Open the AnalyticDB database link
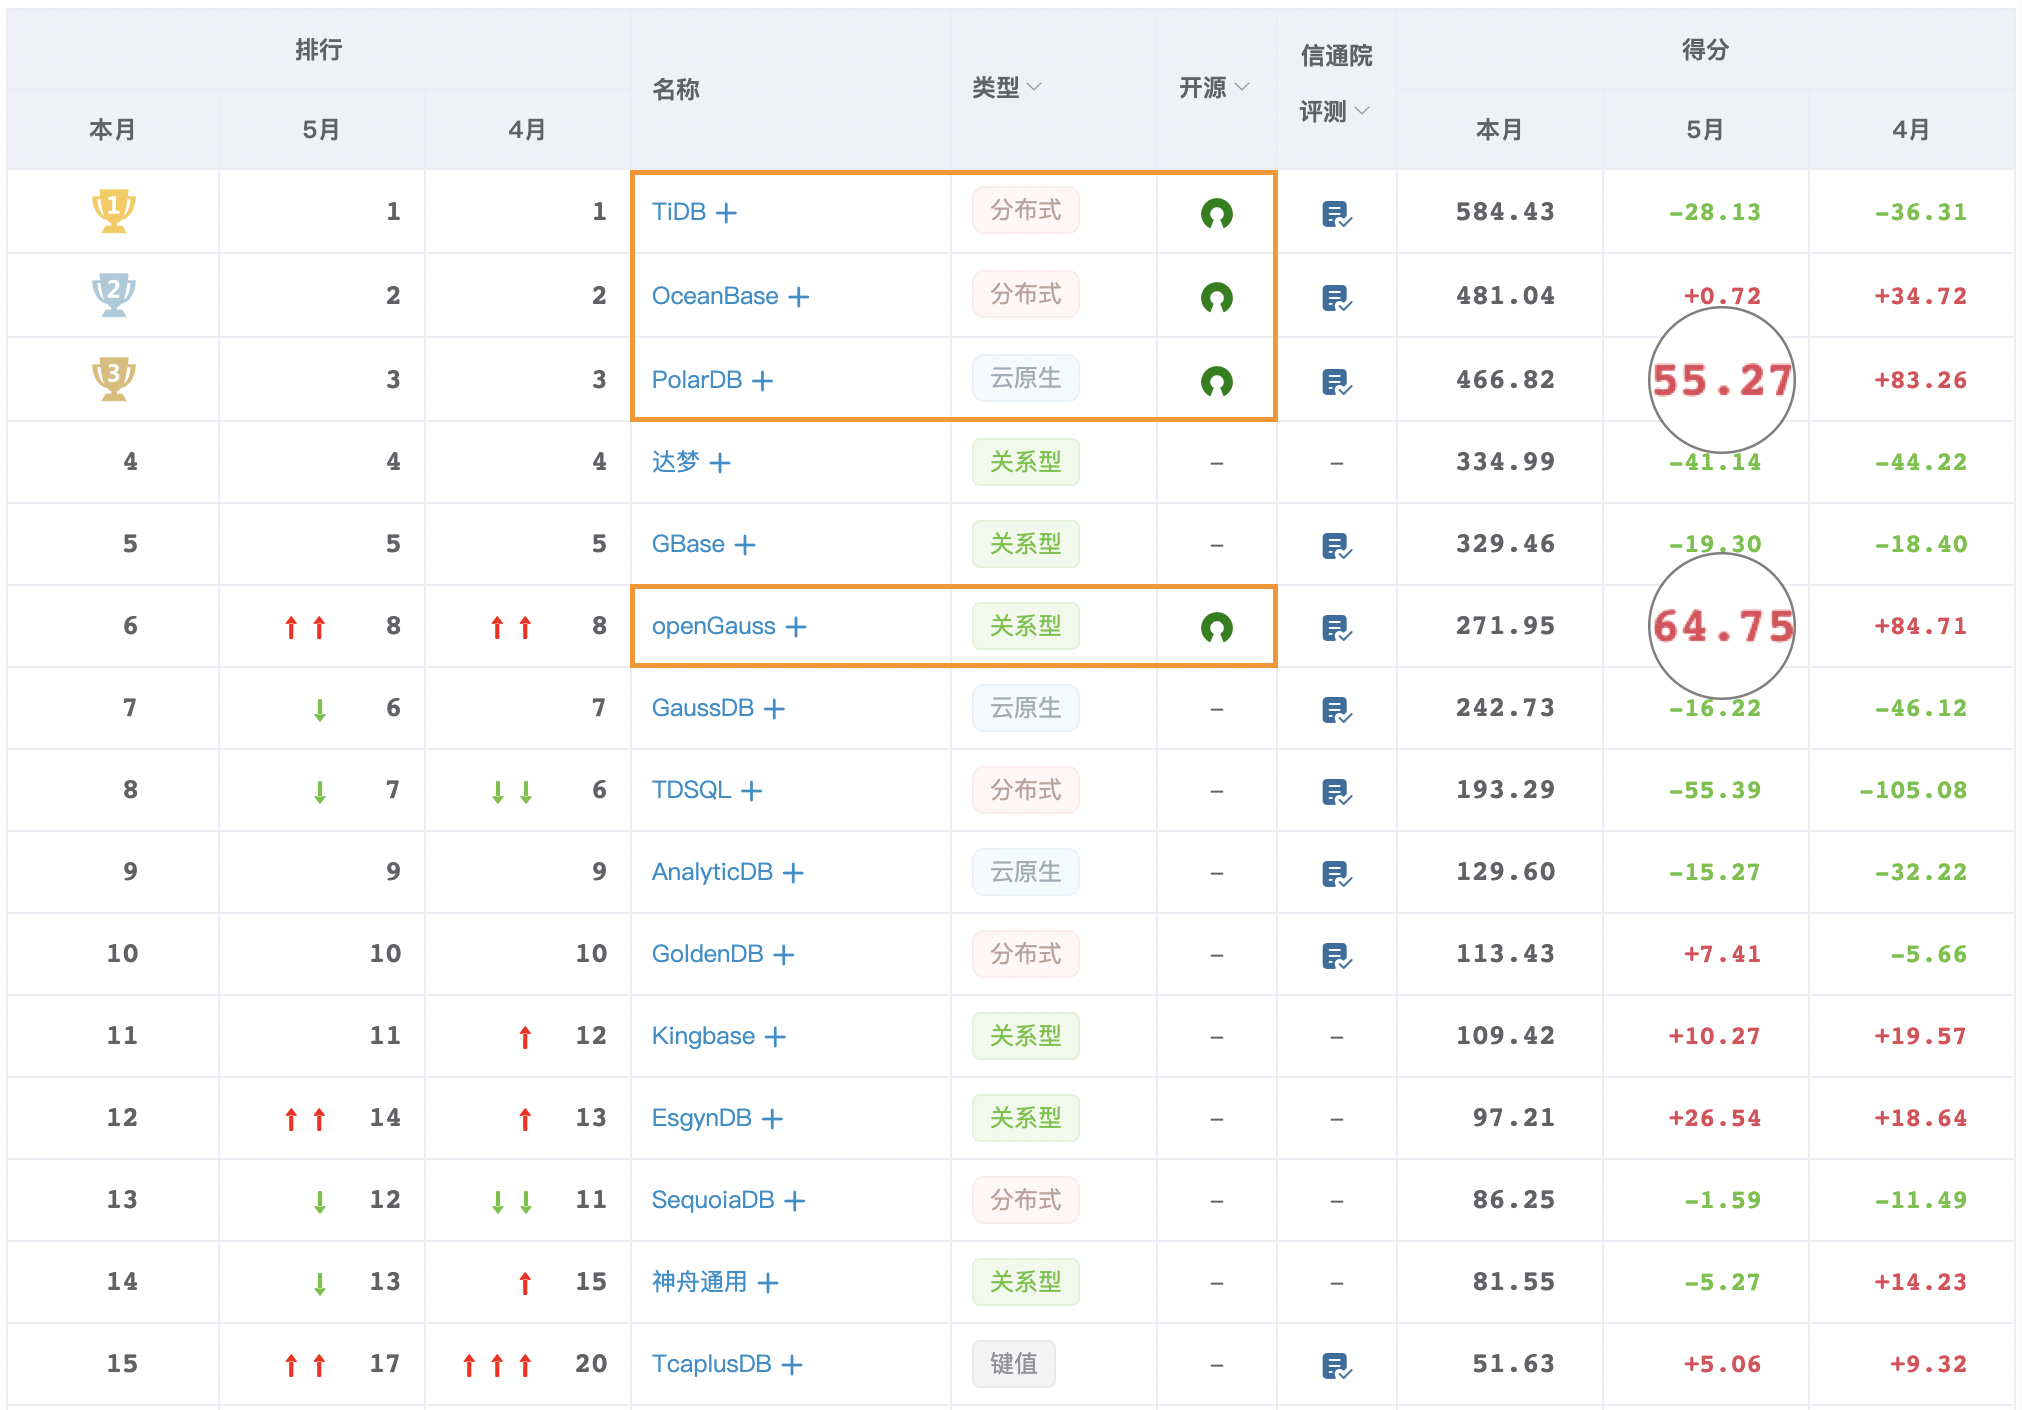Screen dimensions: 2022x1410 tap(712, 872)
